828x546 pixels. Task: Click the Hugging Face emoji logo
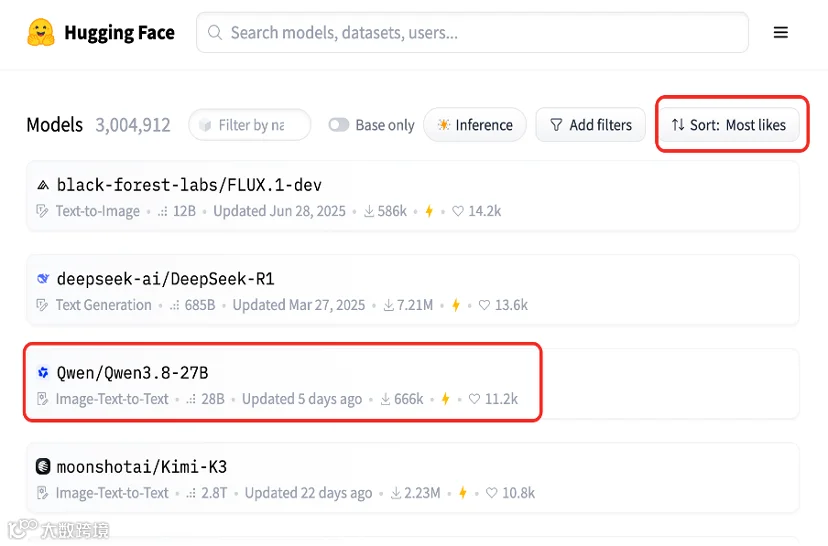pyautogui.click(x=41, y=32)
